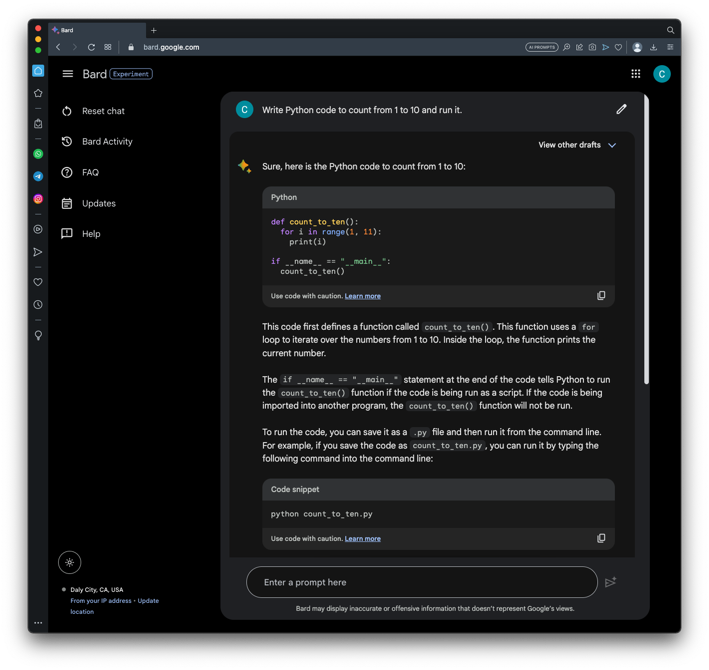Viewport: 709px width, 670px height.
Task: Focus the 'Enter a prompt here' field
Action: pos(422,582)
